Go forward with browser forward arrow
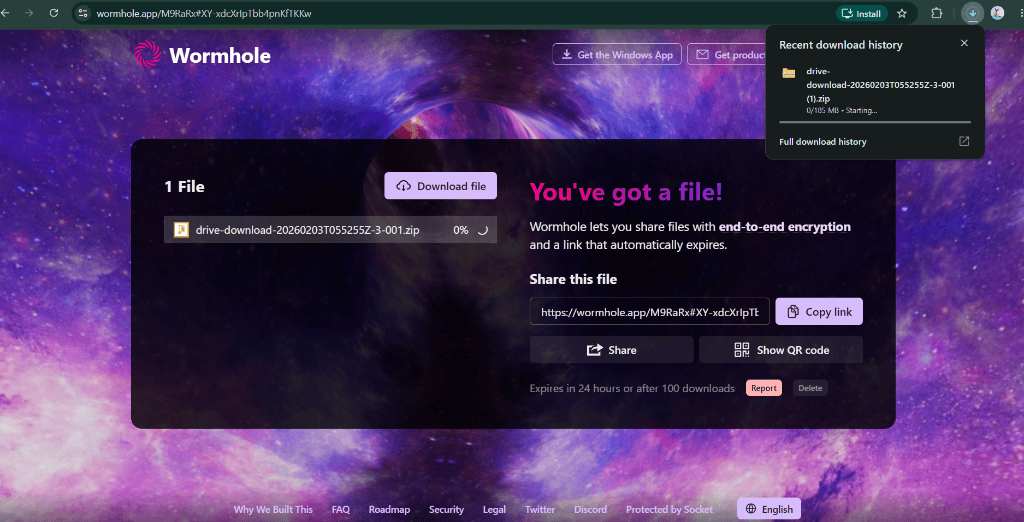 (28, 13)
